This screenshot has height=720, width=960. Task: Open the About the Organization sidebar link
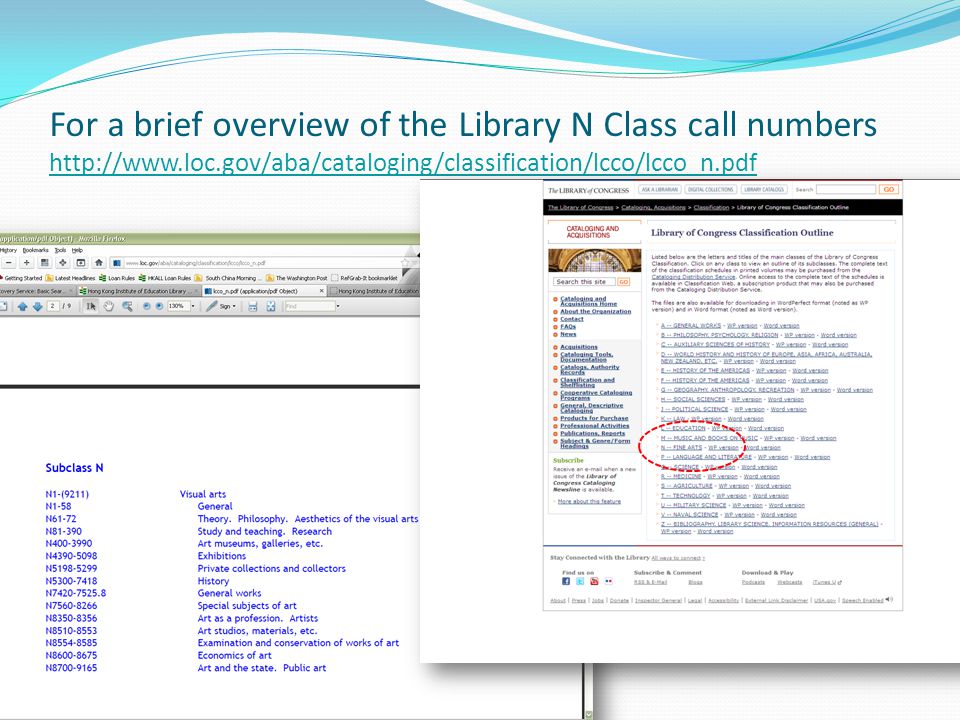click(x=595, y=312)
